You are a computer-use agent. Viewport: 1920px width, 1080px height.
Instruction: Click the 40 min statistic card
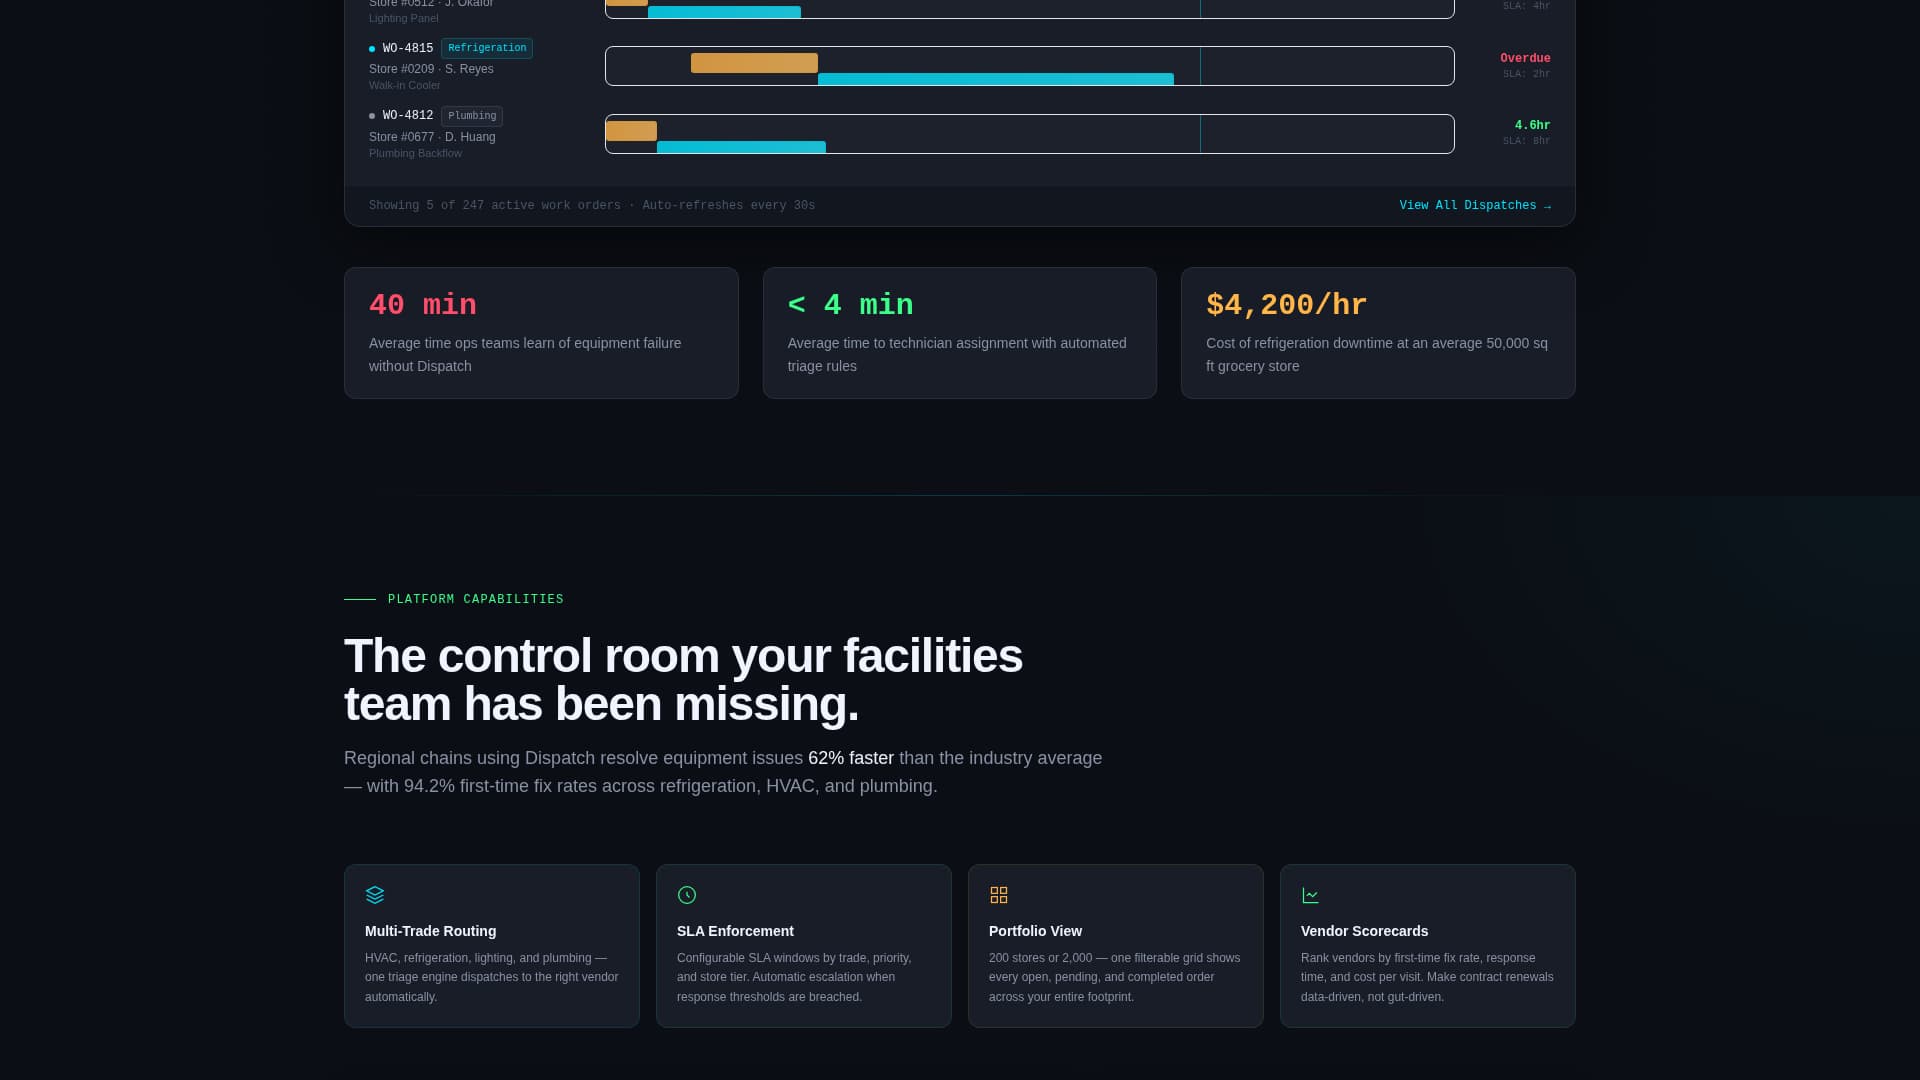pos(541,333)
